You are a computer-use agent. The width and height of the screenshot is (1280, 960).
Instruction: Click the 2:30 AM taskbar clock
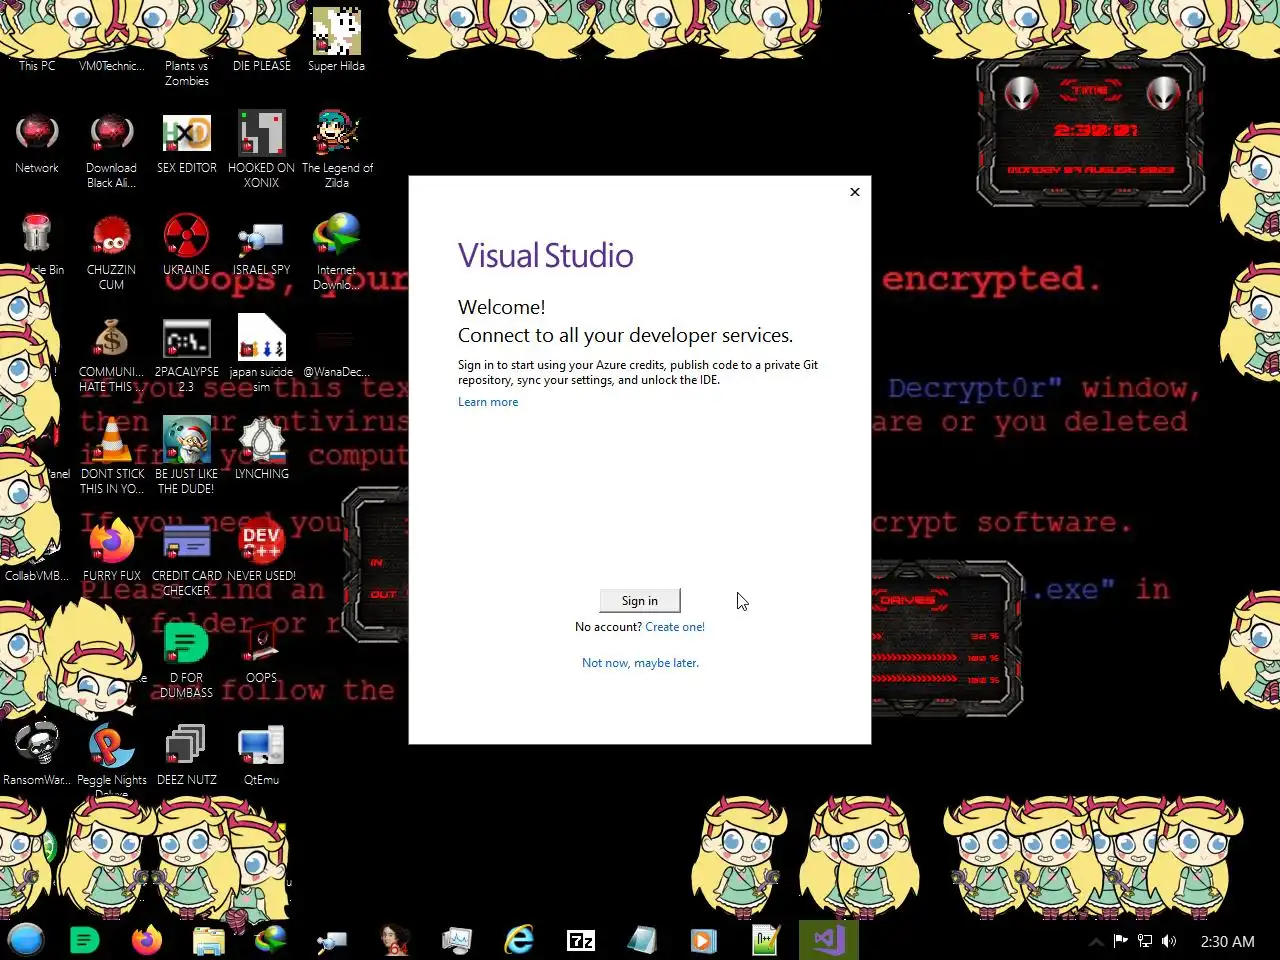click(x=1227, y=941)
